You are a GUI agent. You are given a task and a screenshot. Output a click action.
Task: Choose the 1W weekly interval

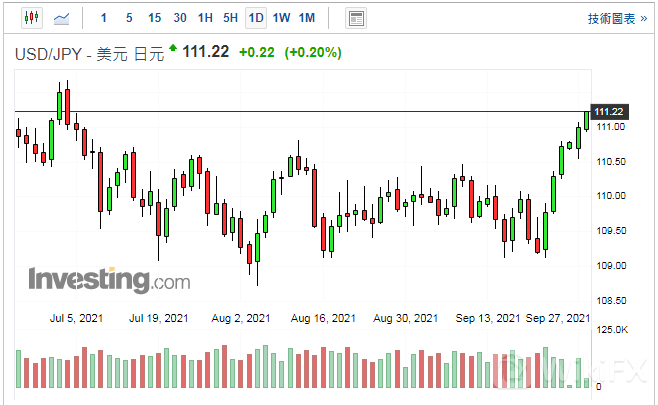281,18
